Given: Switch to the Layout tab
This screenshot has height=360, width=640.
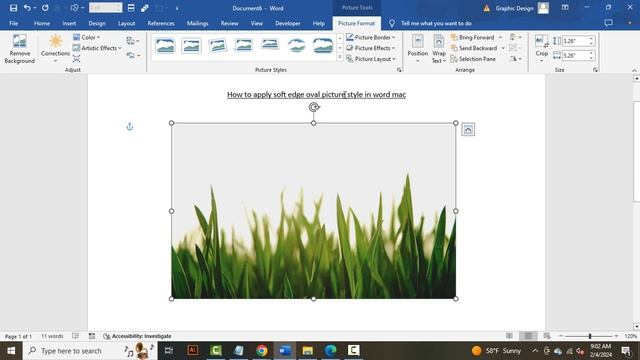Looking at the screenshot, I should [x=126, y=23].
